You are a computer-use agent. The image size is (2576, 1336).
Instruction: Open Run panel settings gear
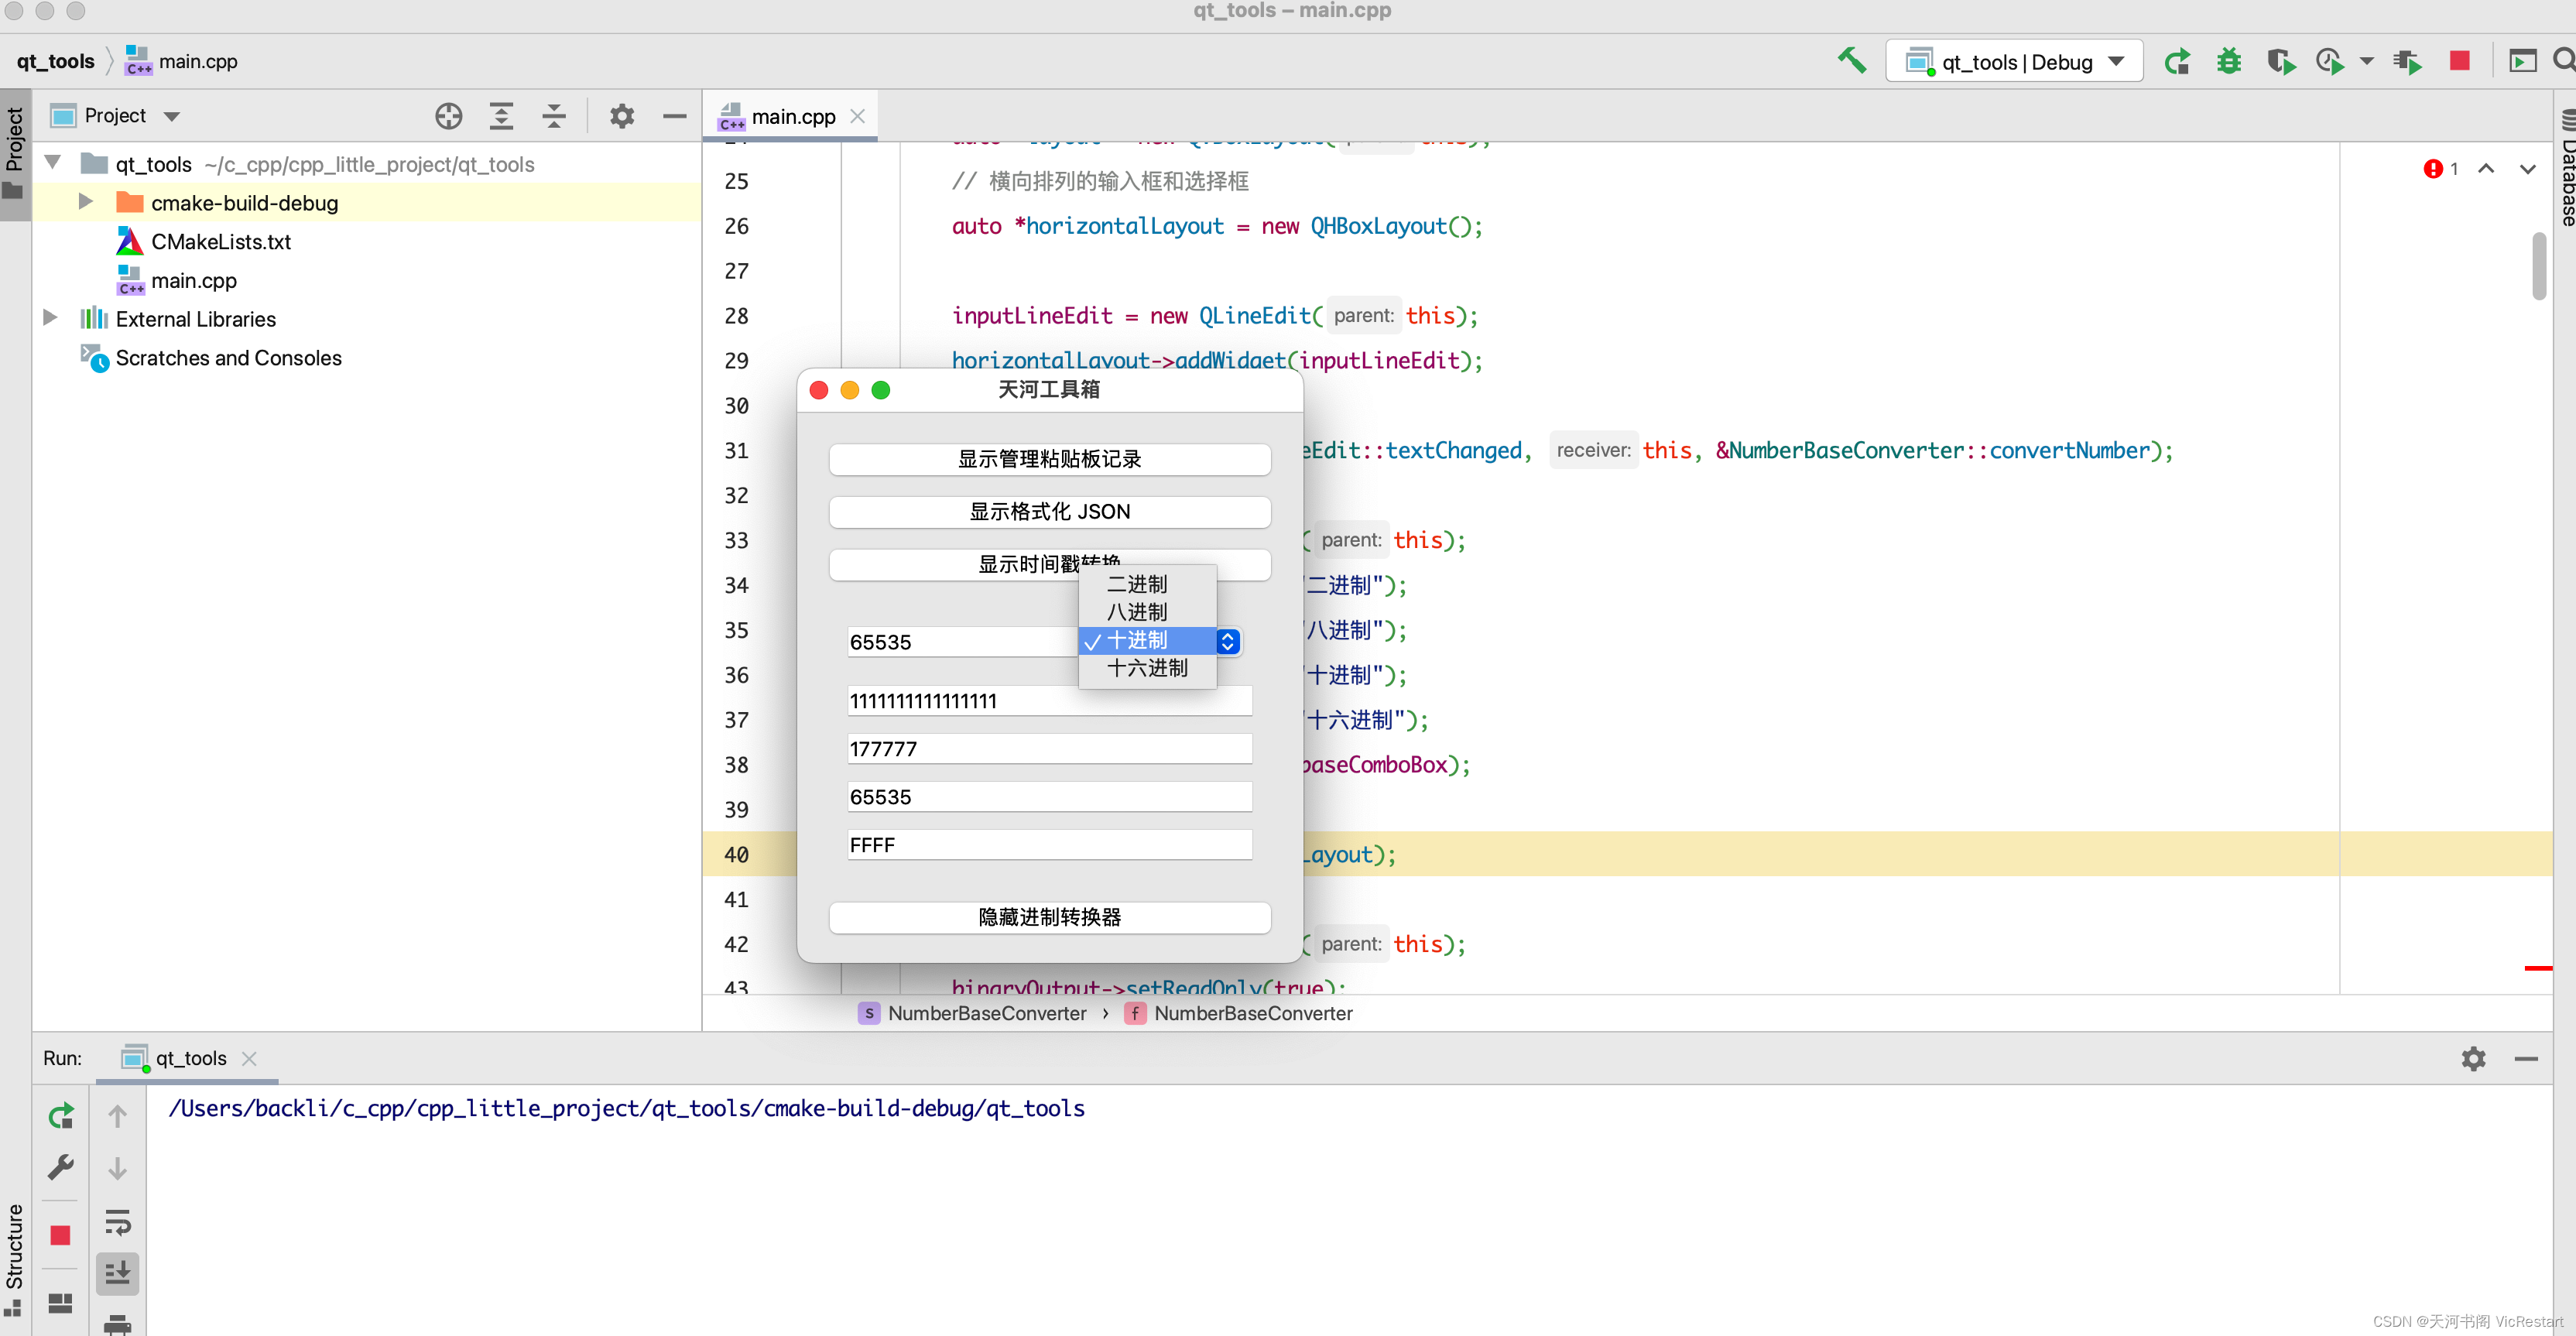pyautogui.click(x=2473, y=1058)
